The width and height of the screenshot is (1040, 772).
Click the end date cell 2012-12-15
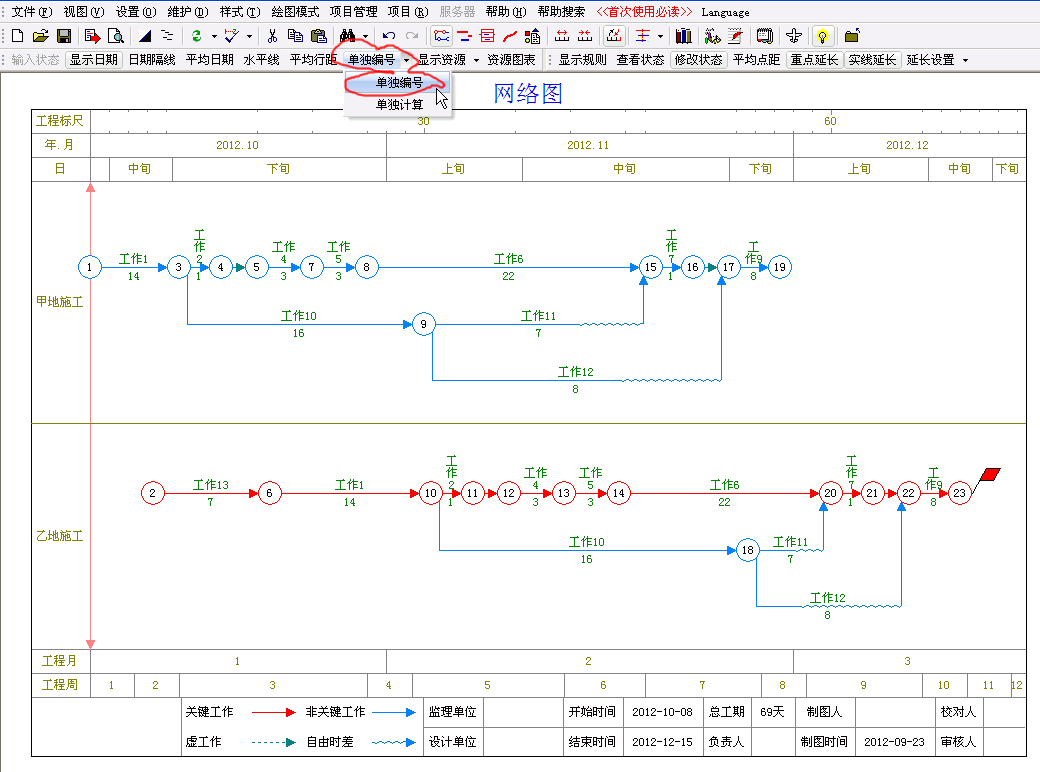pyautogui.click(x=662, y=741)
